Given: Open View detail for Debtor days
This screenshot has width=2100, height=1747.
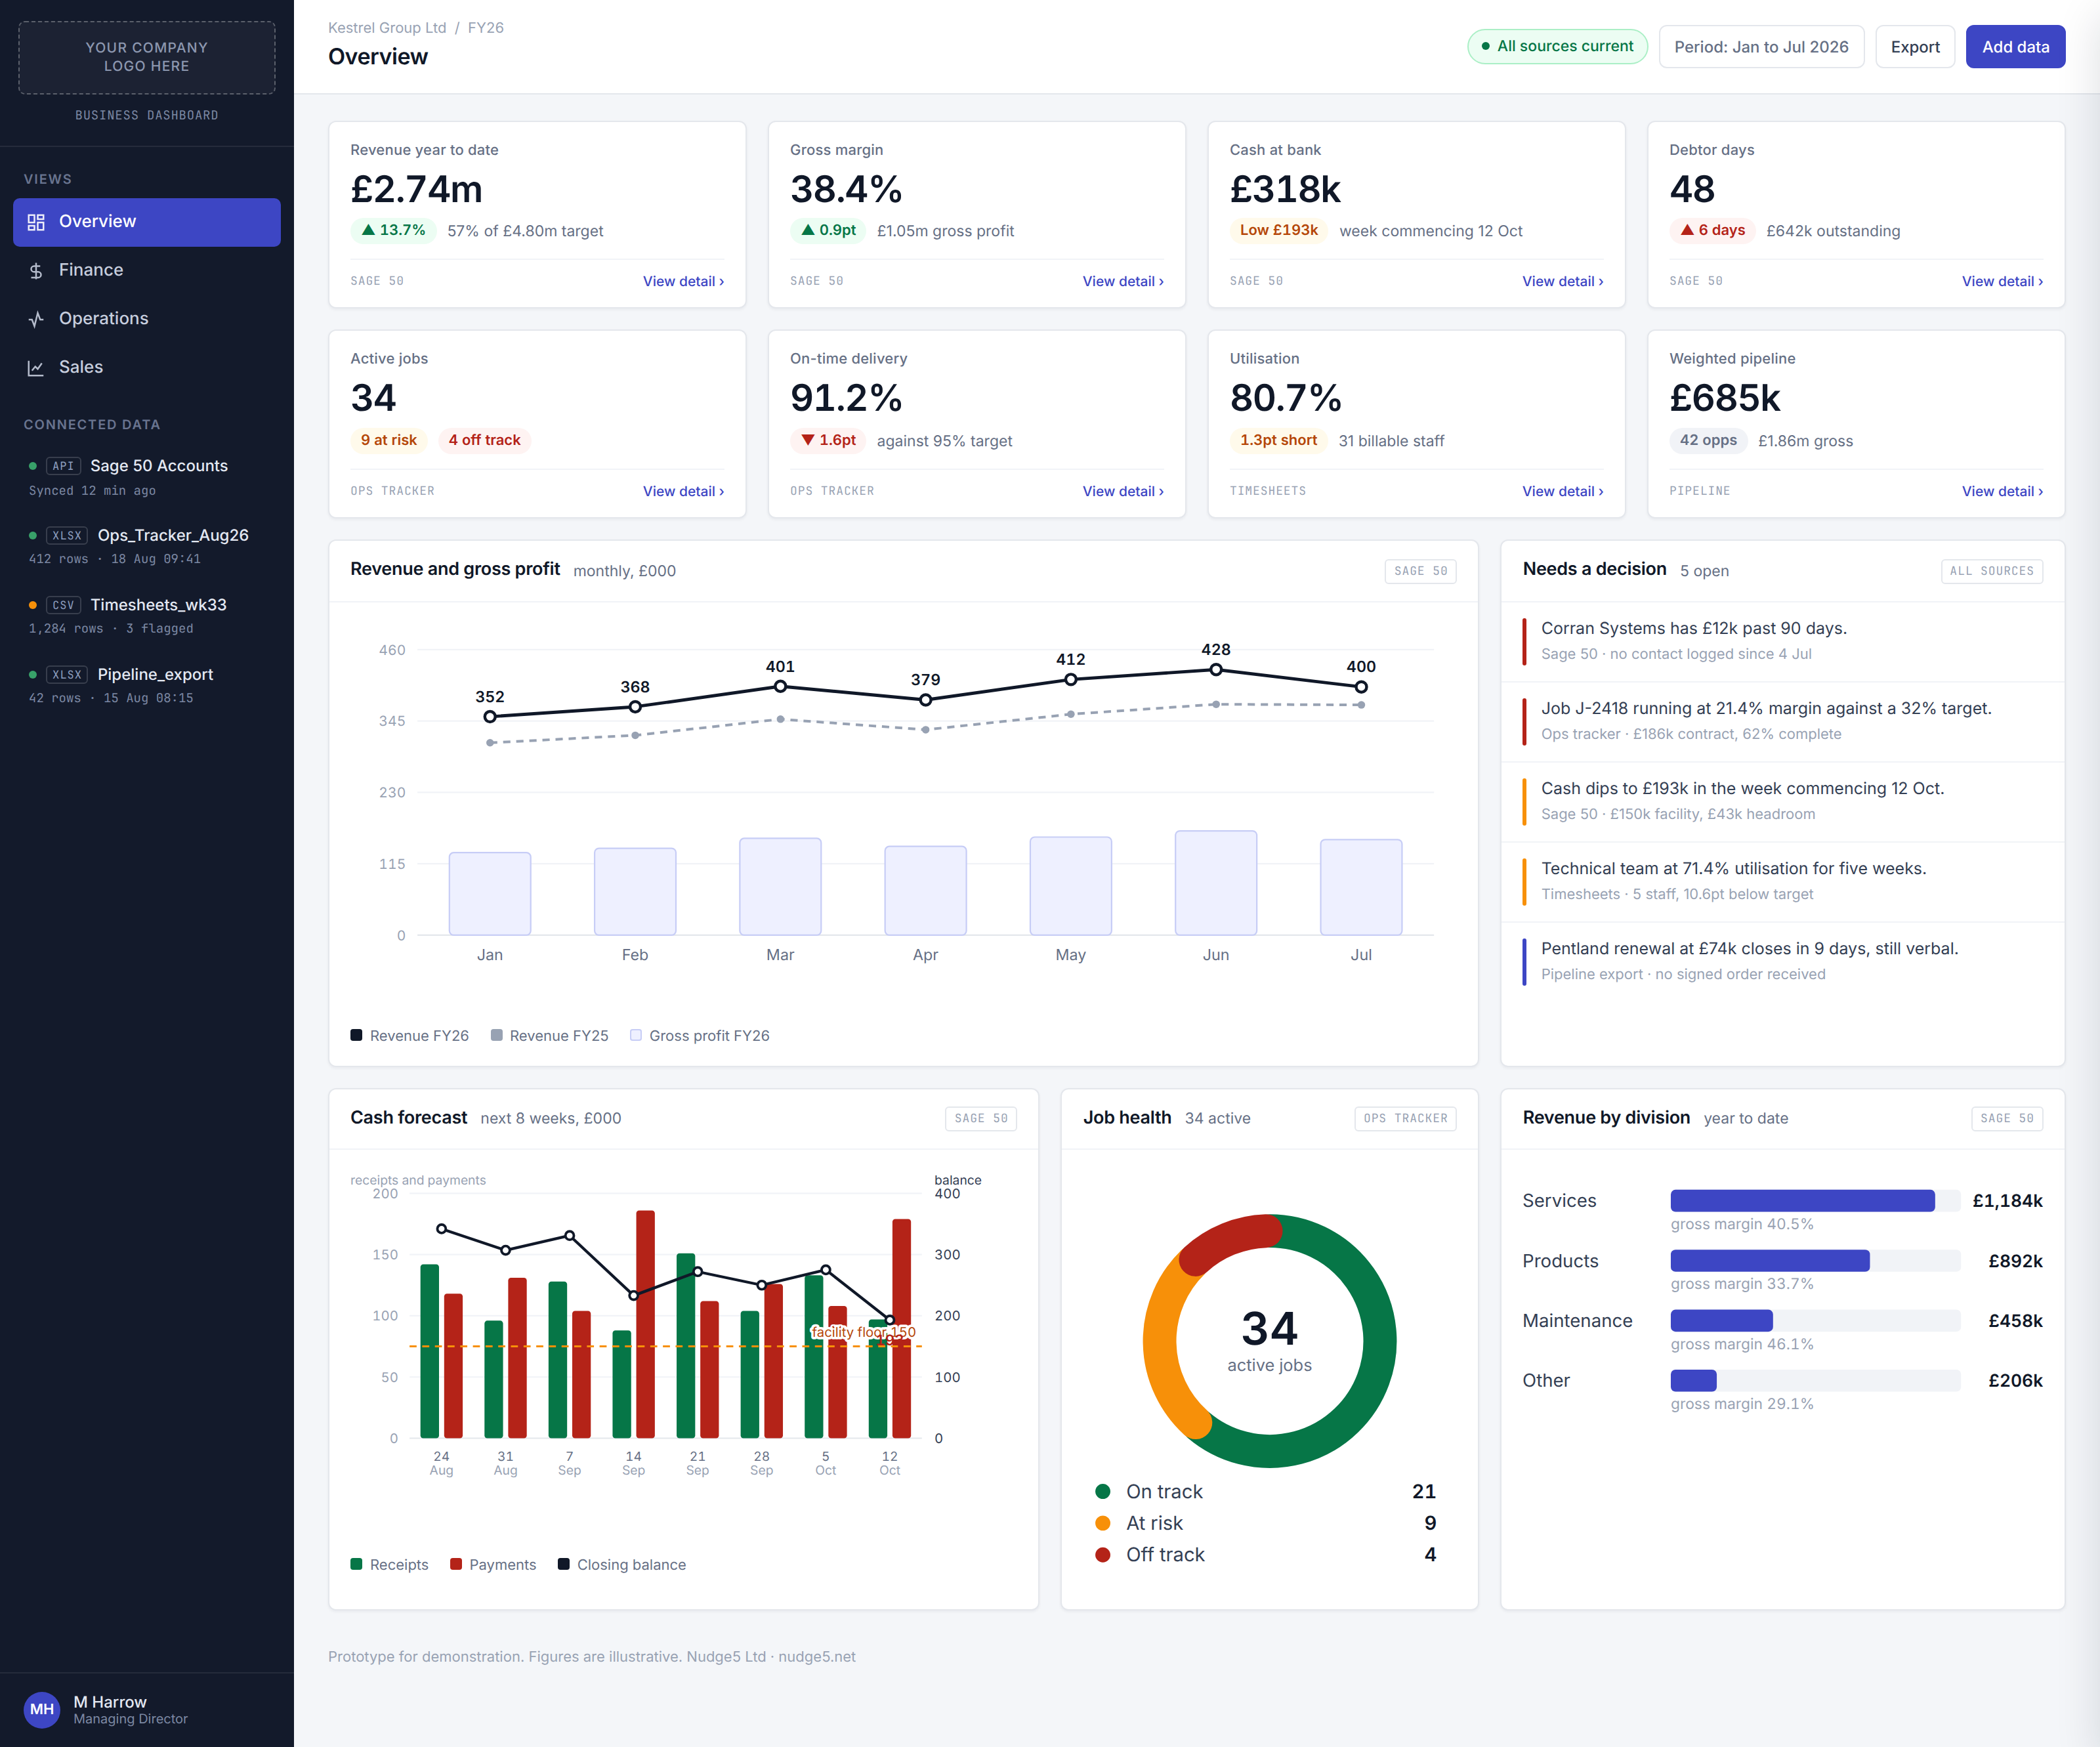Looking at the screenshot, I should coord(2002,282).
